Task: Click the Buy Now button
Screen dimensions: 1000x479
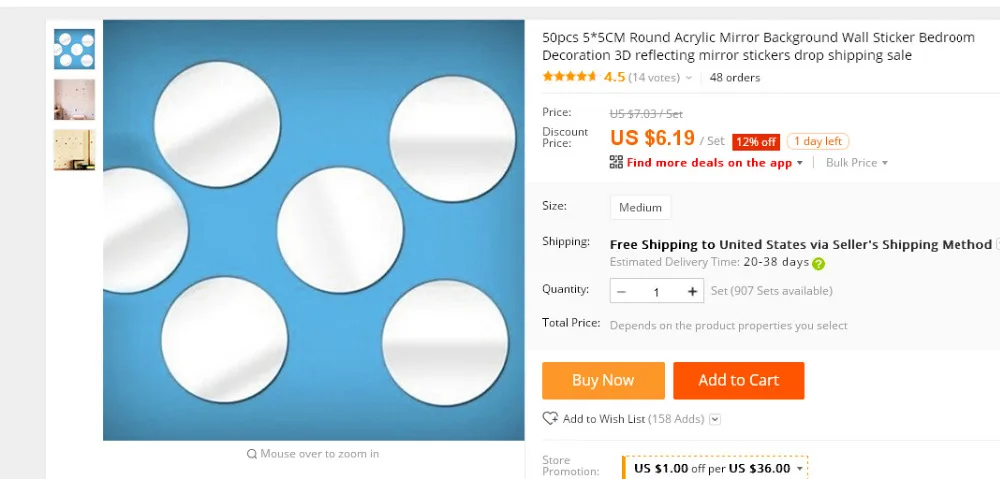Action: click(x=603, y=381)
